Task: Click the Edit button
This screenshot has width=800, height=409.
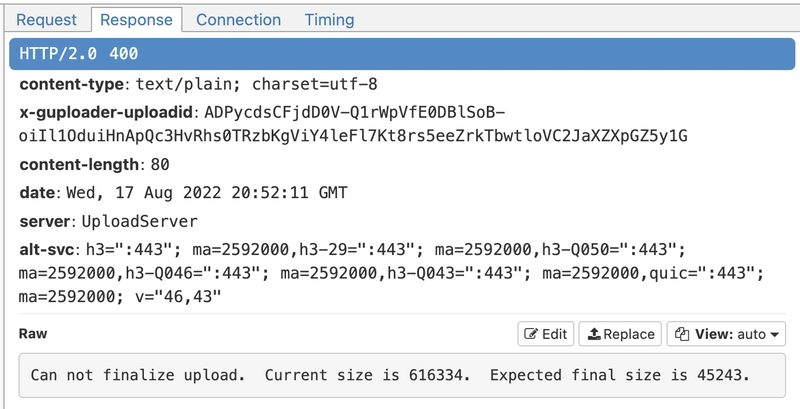Action: [x=545, y=334]
